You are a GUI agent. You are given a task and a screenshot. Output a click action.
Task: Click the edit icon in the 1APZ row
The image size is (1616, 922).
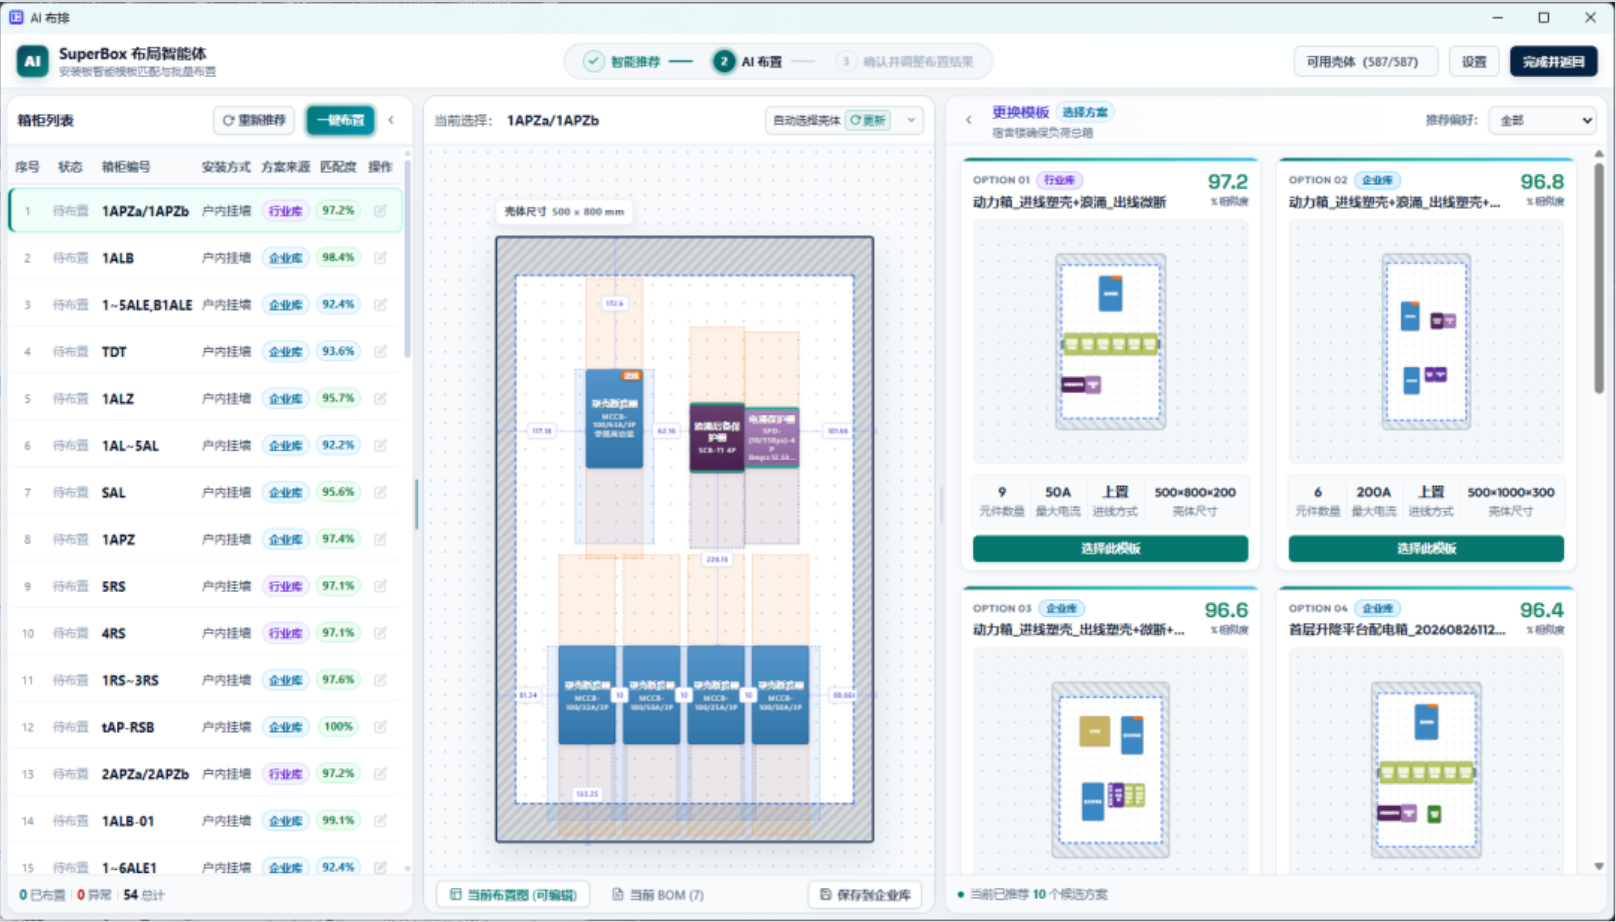381,539
